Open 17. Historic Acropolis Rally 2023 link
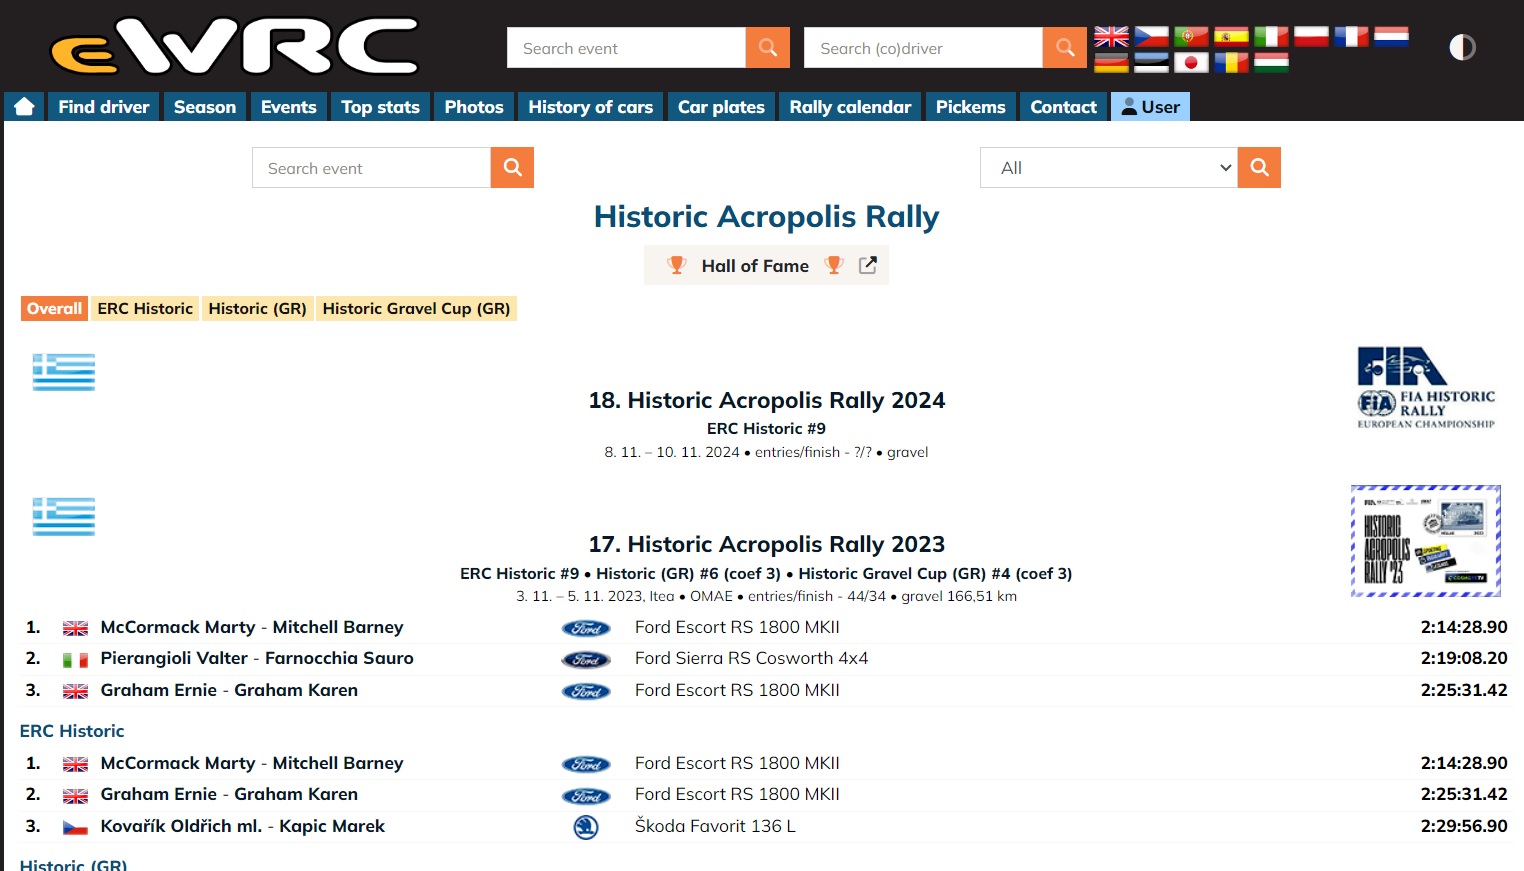 click(766, 544)
